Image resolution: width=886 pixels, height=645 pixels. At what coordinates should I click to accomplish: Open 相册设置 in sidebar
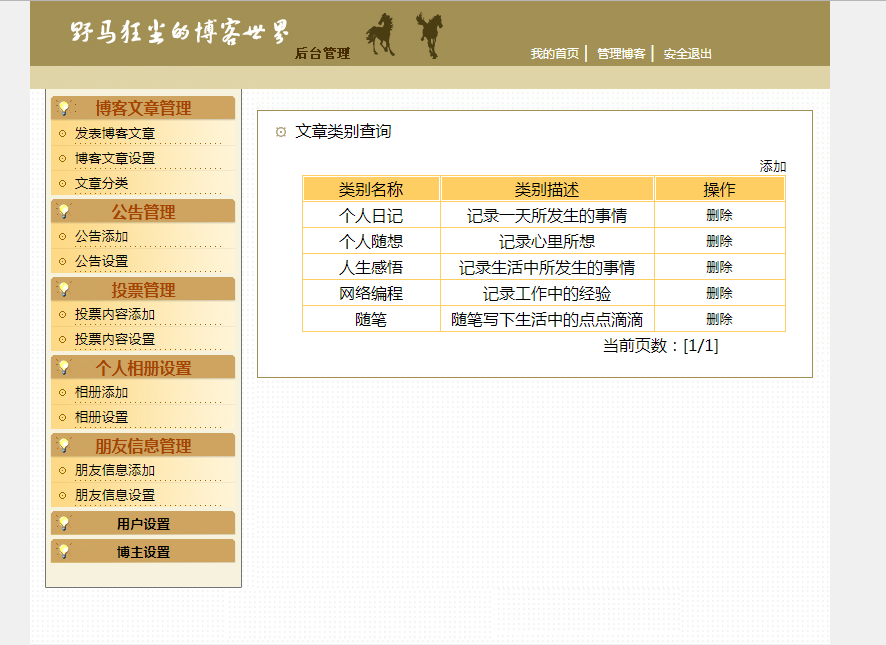click(102, 417)
